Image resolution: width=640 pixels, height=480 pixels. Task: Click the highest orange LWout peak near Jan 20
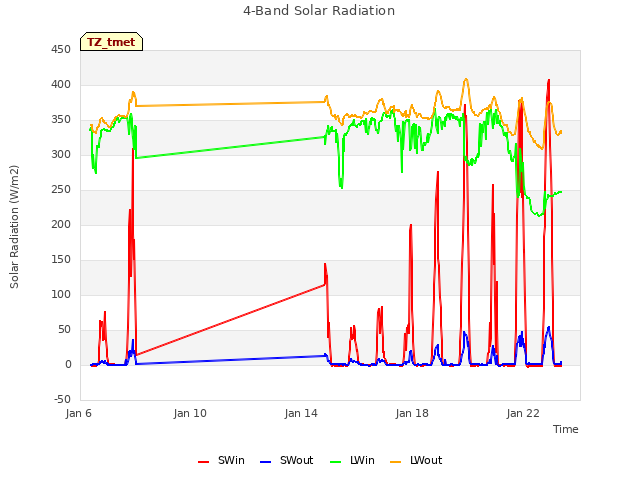pyautogui.click(x=466, y=79)
